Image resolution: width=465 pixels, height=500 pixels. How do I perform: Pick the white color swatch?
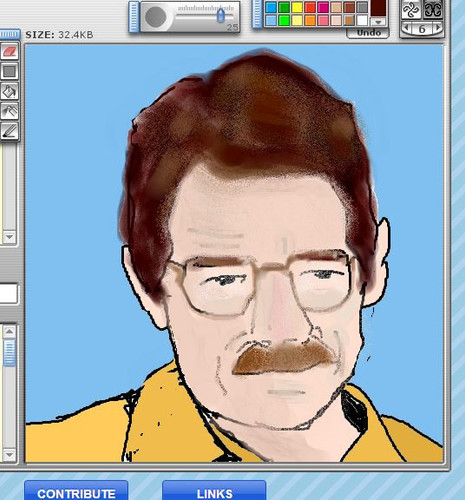click(x=362, y=20)
